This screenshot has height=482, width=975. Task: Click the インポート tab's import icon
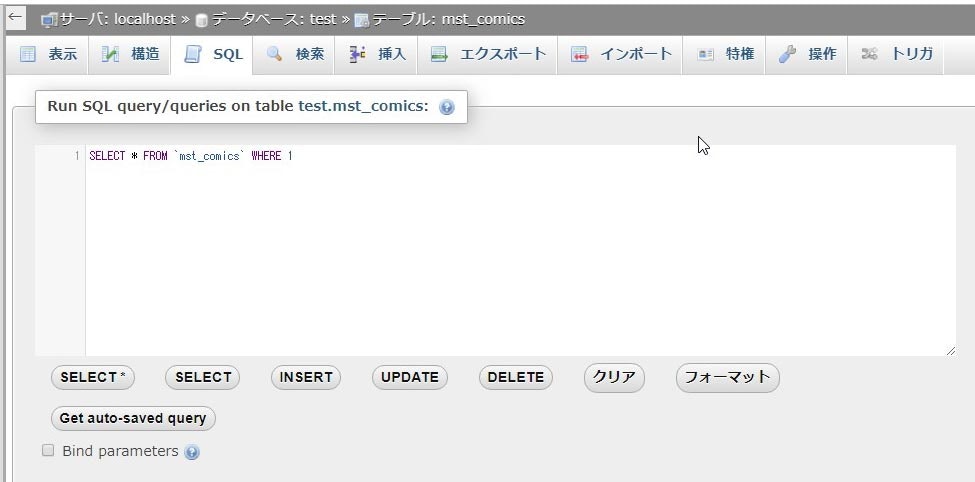[580, 55]
